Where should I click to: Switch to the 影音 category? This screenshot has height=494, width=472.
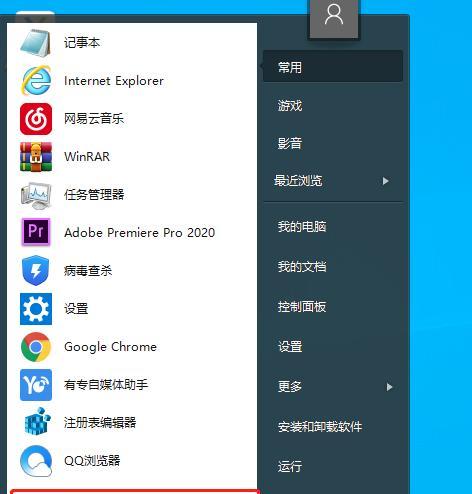click(x=290, y=143)
